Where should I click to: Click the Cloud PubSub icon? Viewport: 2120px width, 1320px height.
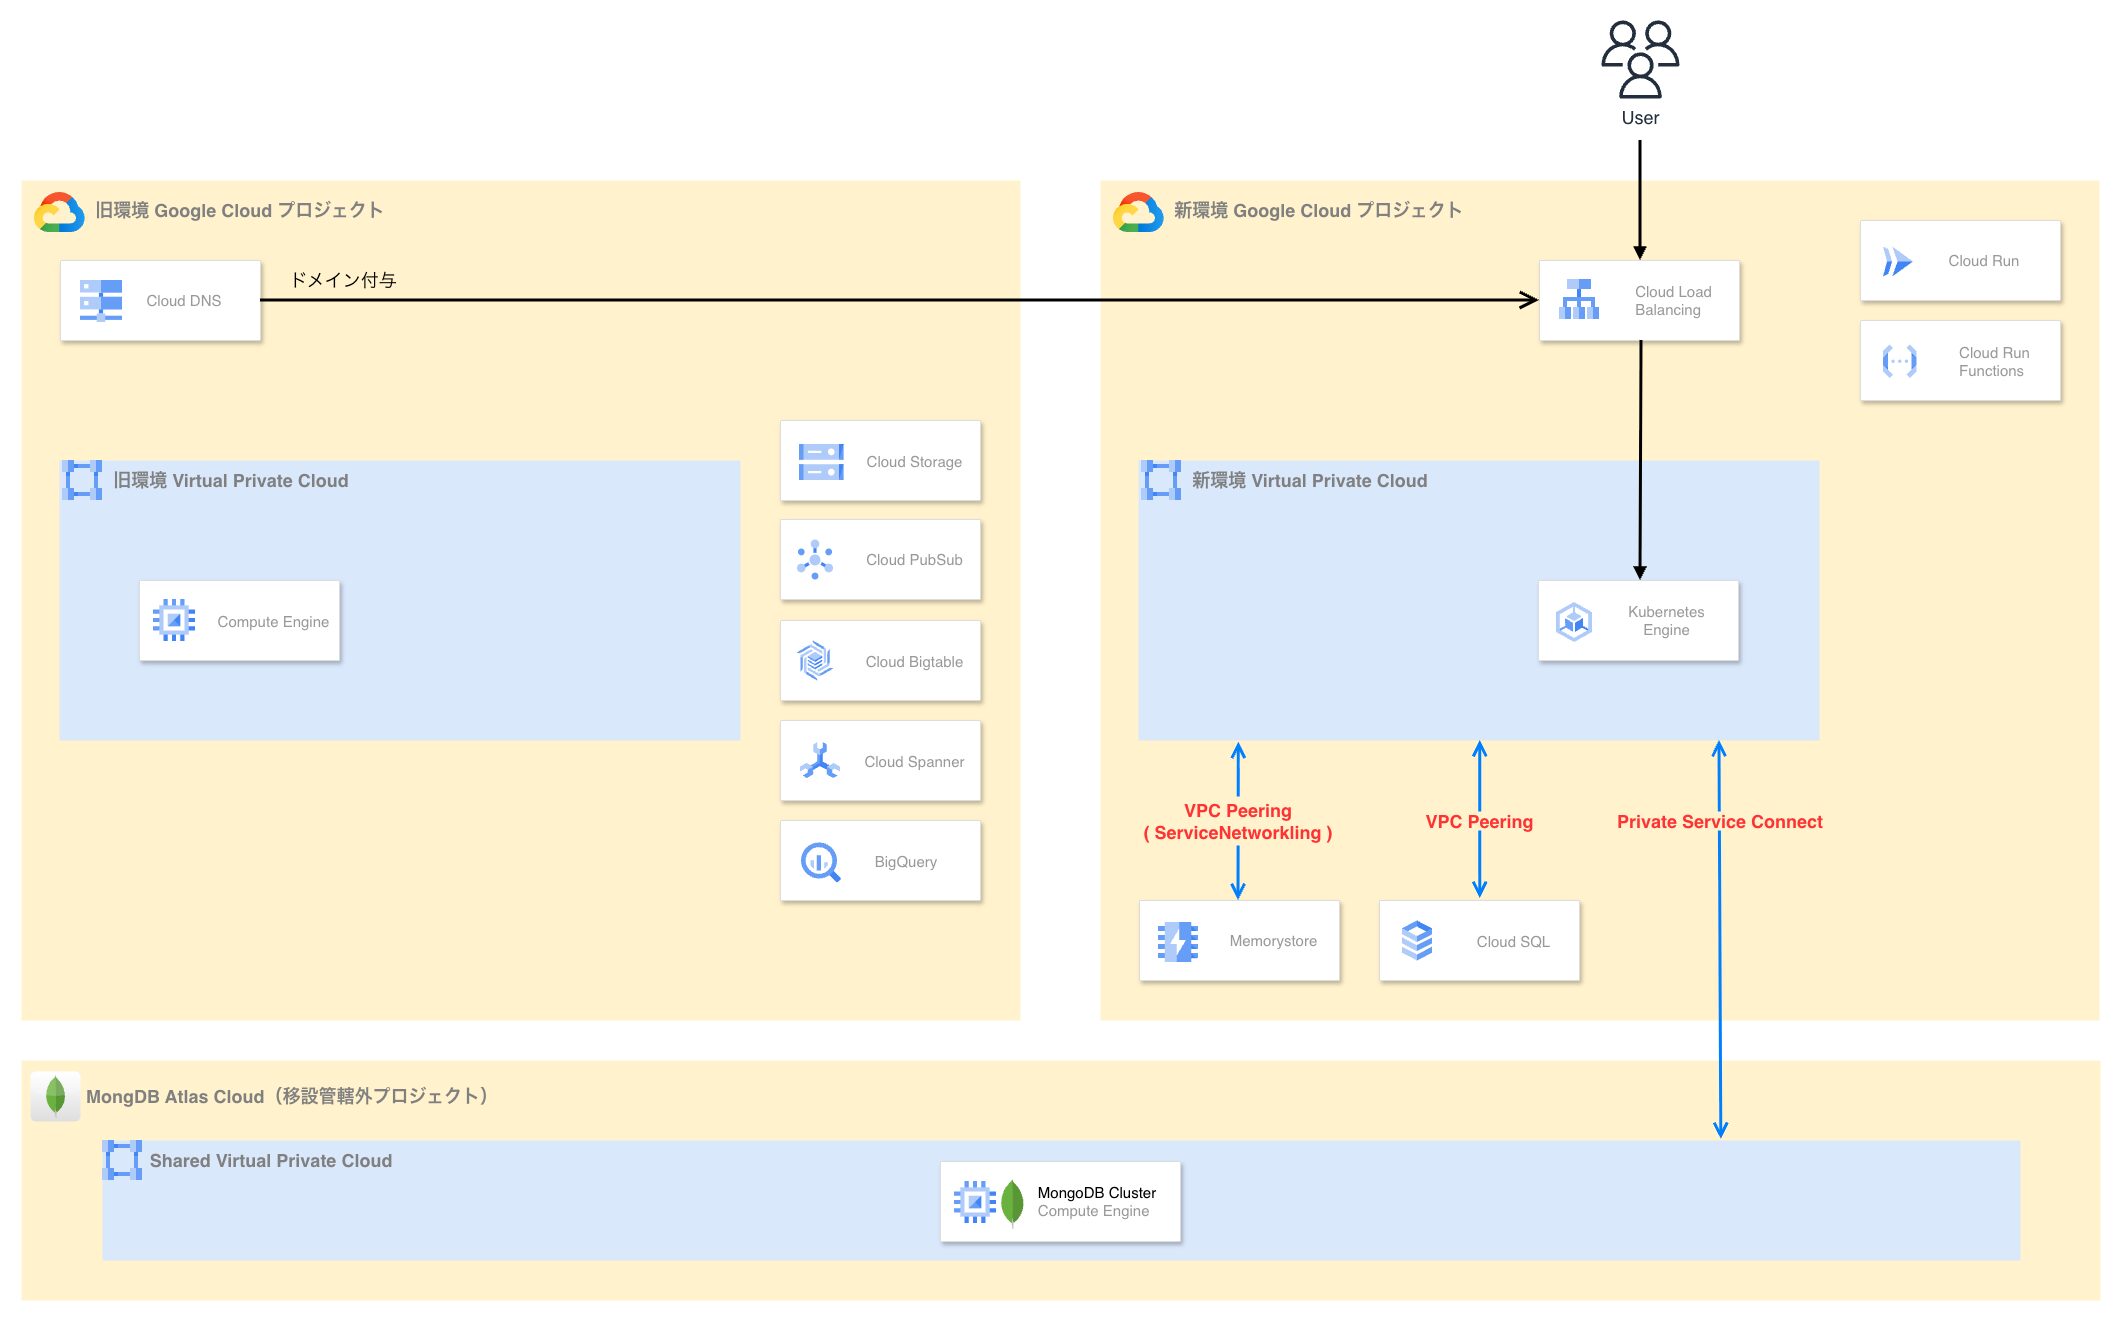click(x=815, y=560)
